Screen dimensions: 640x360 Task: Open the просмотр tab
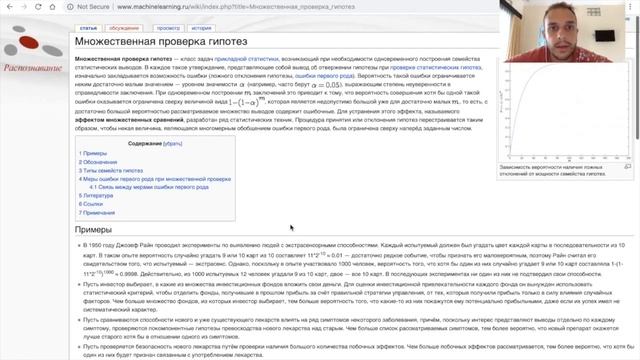click(x=168, y=28)
